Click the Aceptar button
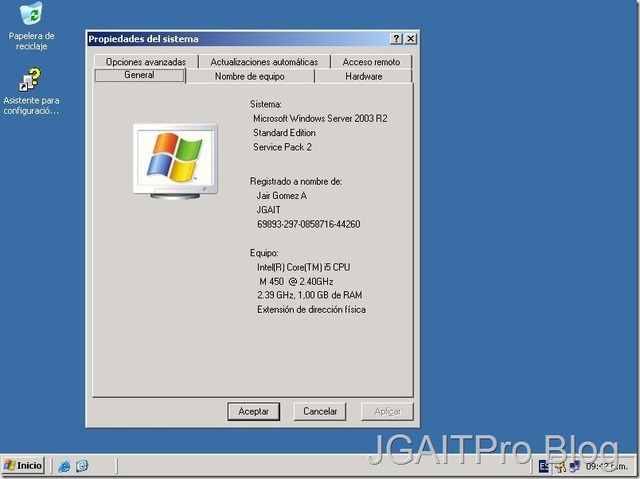 253,411
